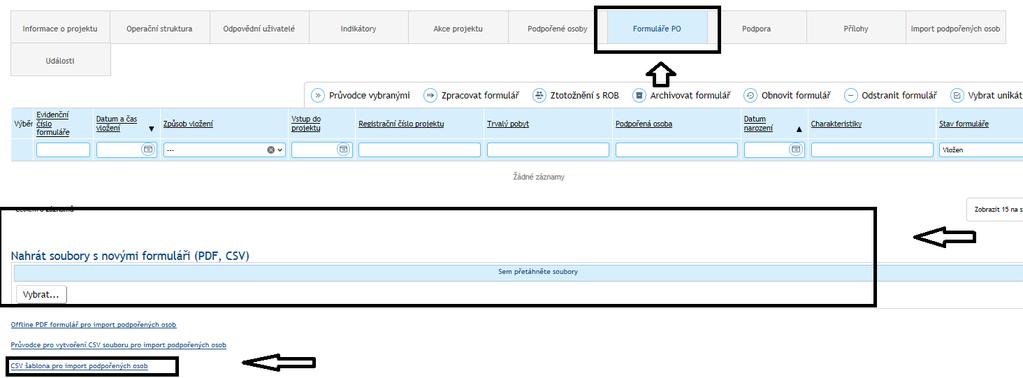Focus the Registrační číslo projektu filter field
Screen dimensions: 1023x378
tap(420, 150)
